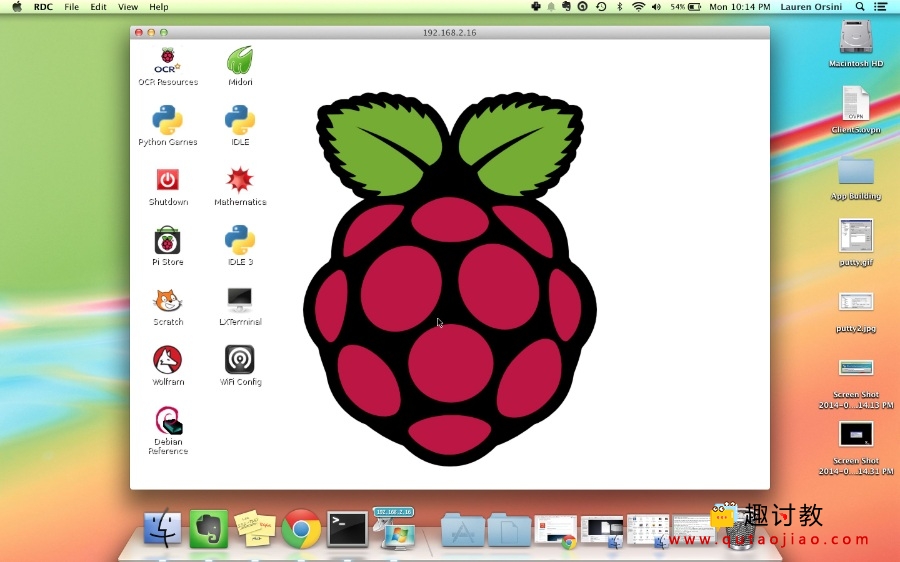900x562 pixels.
Task: Click the volume speaker icon
Action: point(657,7)
